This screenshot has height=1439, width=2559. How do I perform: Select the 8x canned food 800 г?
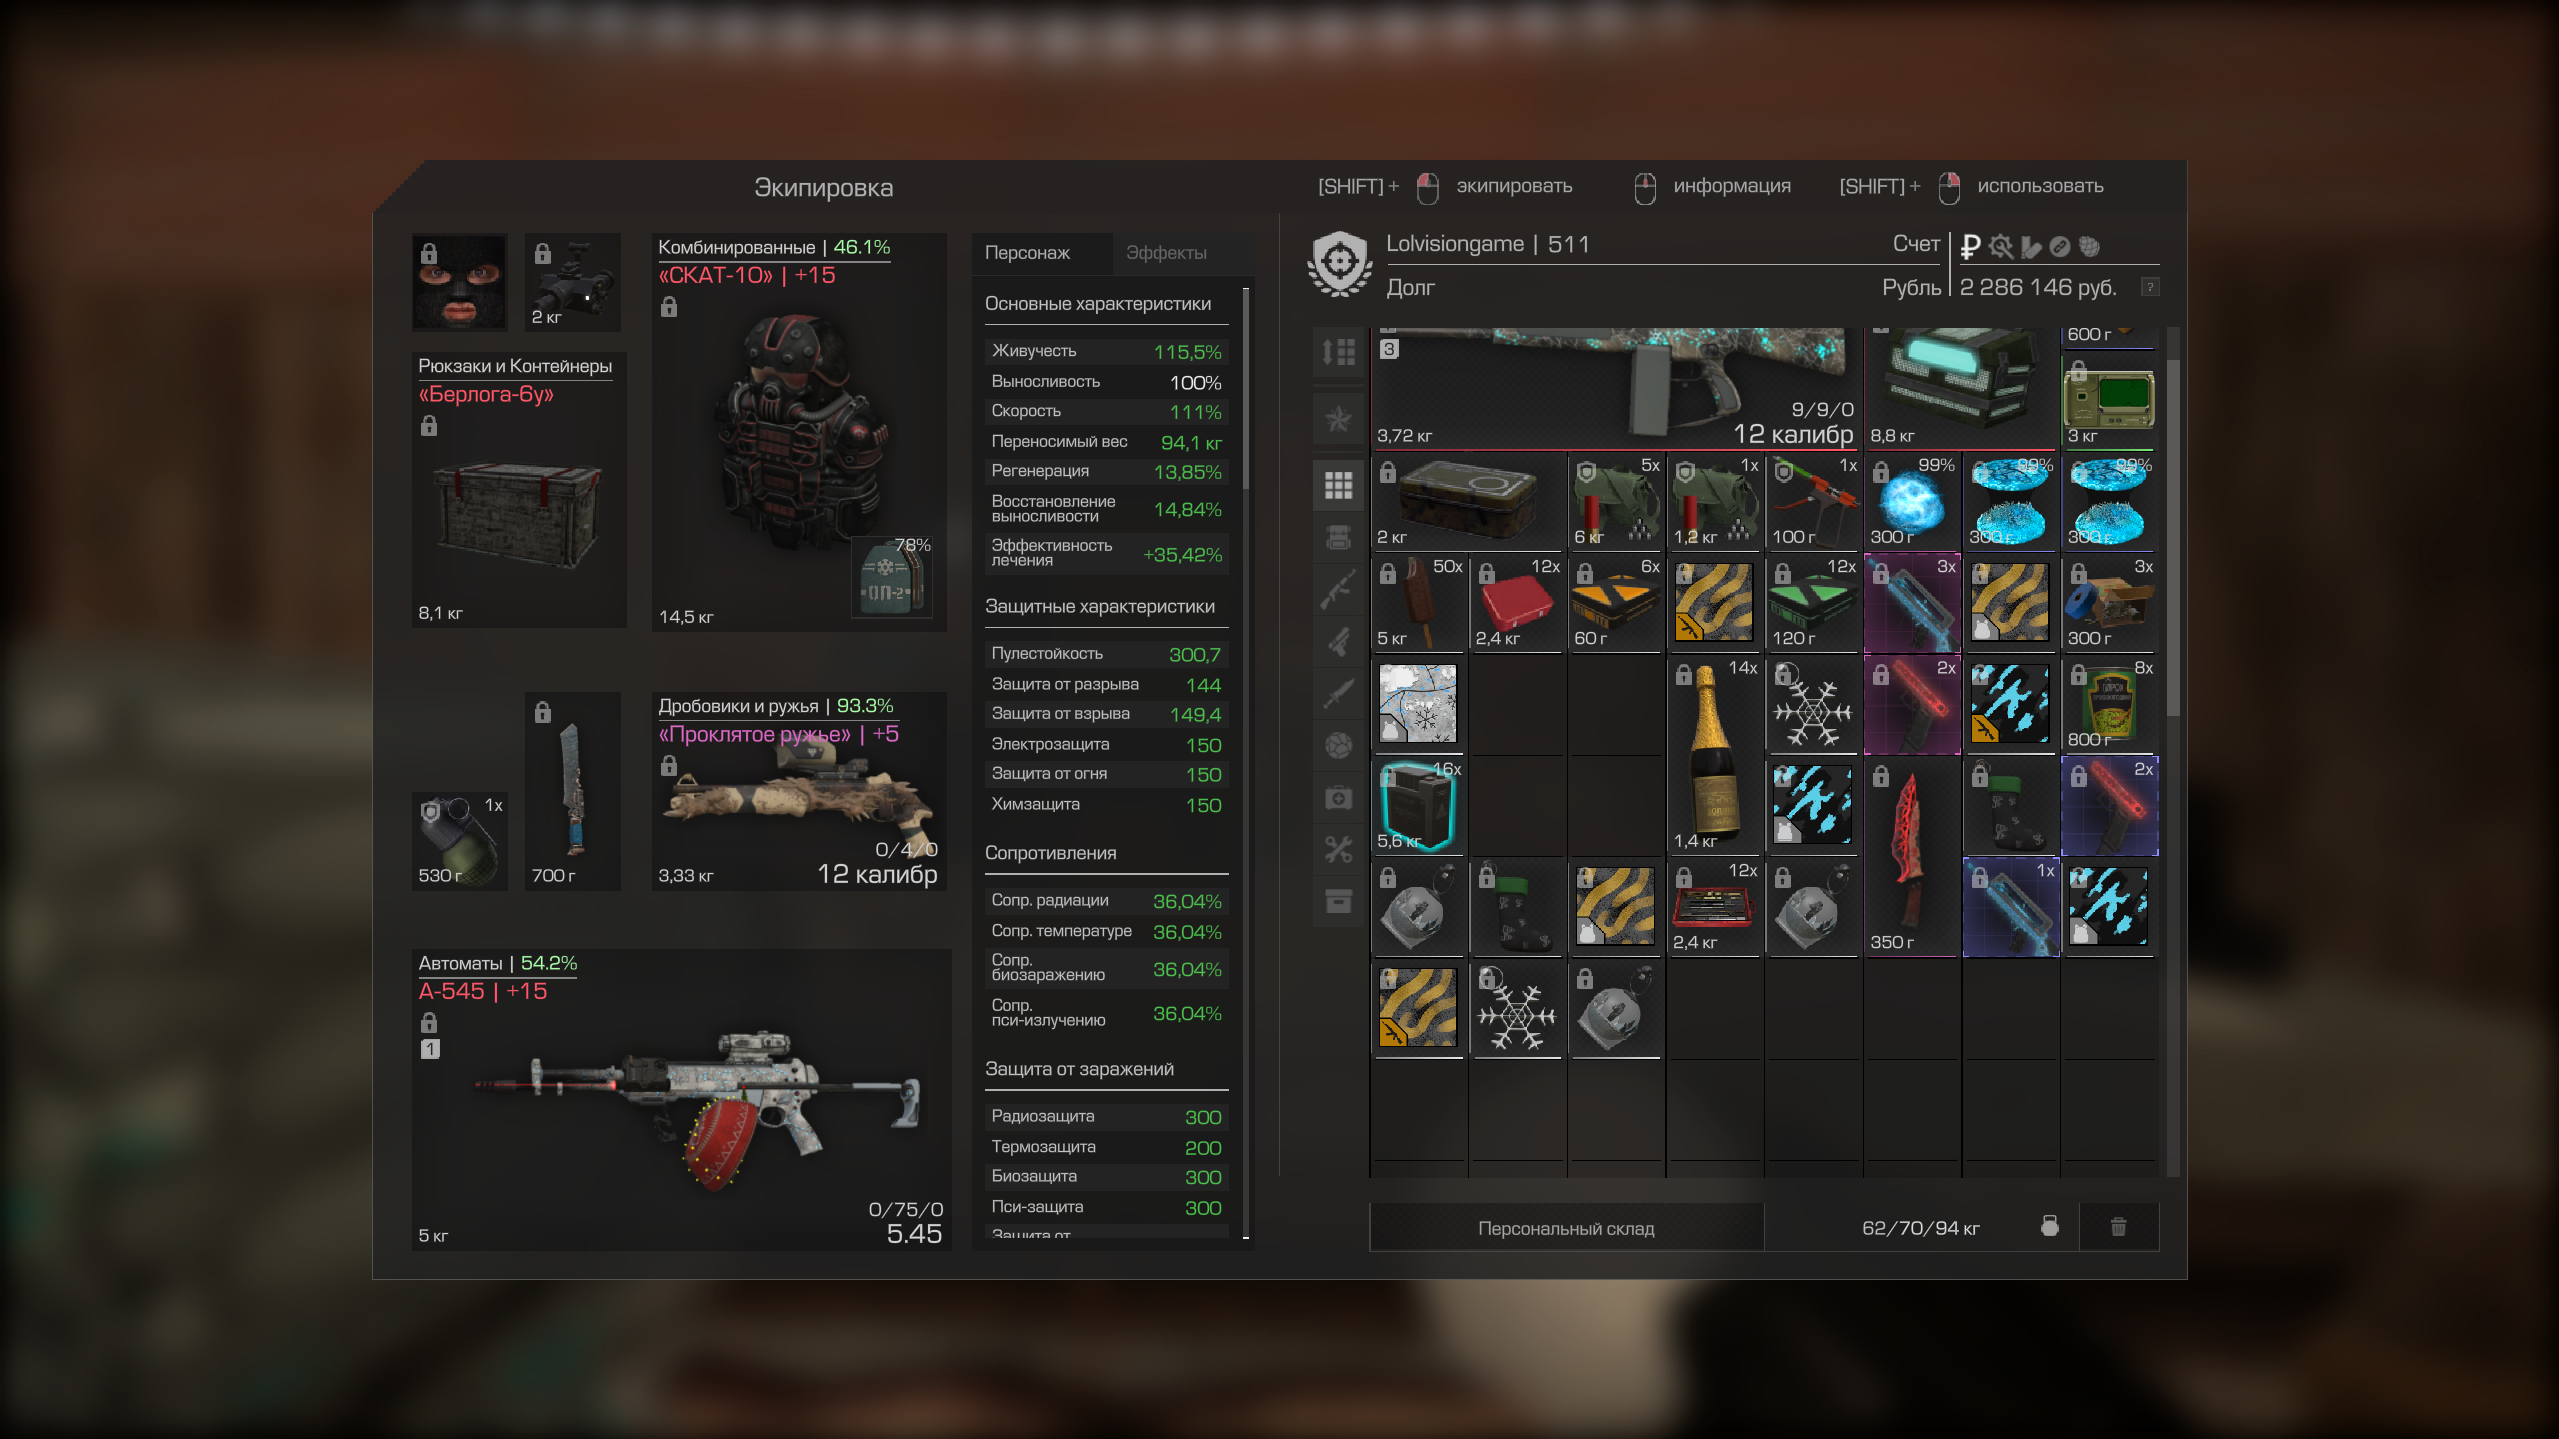2108,705
